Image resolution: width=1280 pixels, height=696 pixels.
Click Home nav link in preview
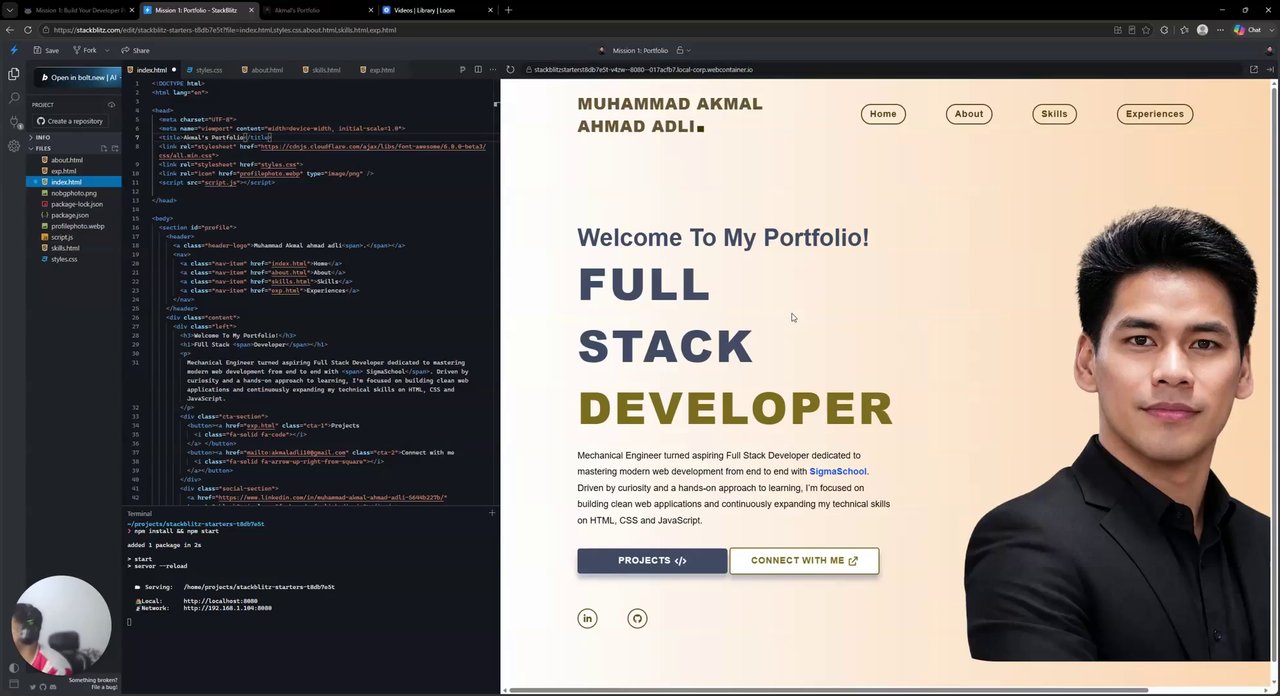(x=883, y=114)
